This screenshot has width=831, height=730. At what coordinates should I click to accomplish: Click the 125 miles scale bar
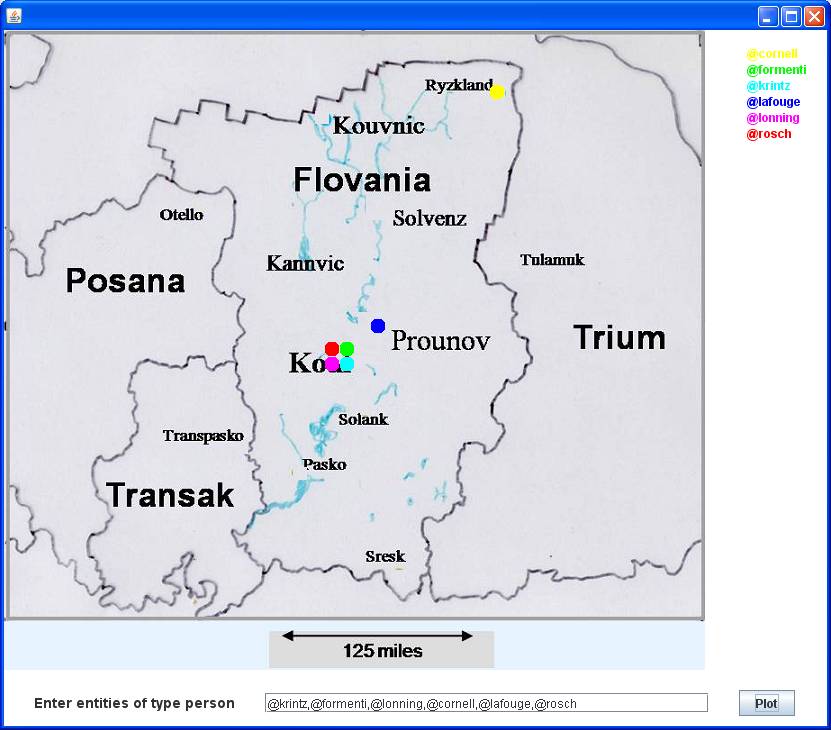tap(381, 649)
